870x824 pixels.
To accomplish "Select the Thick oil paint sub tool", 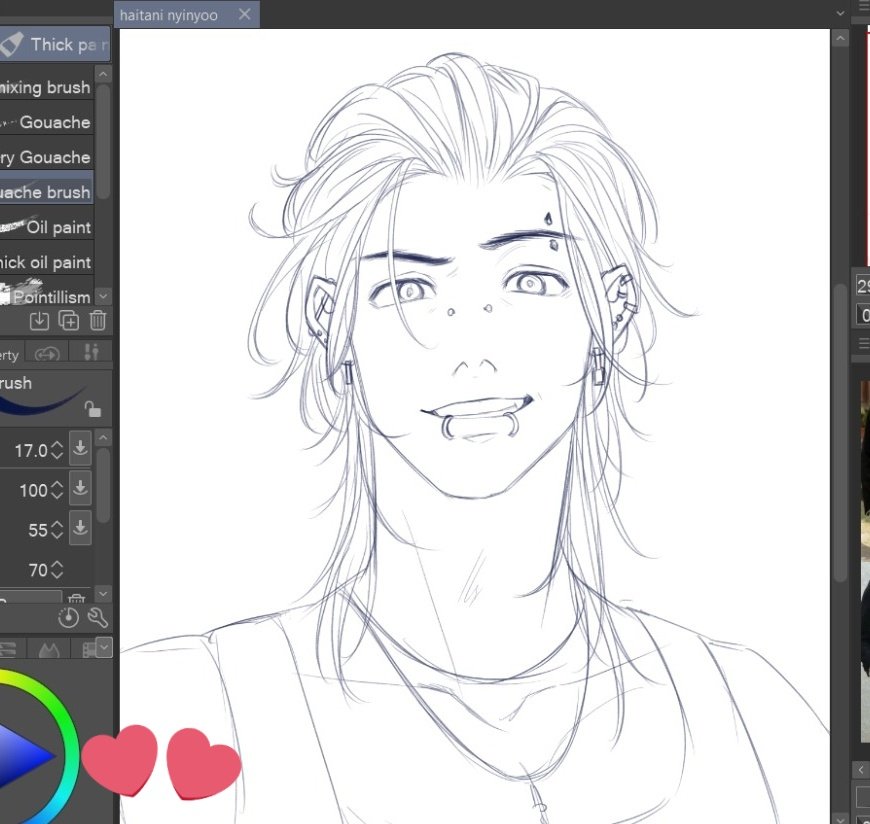I will [46, 262].
